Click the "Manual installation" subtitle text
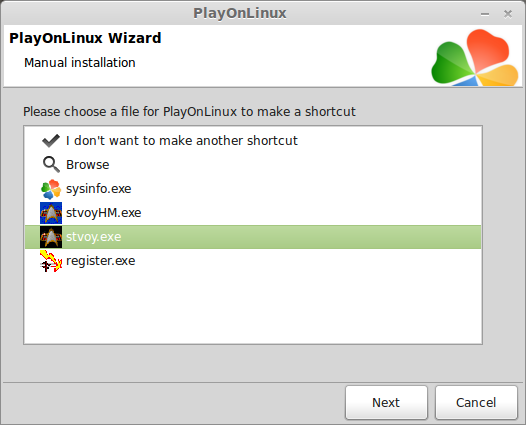Screen dimensions: 526x425 click(80, 63)
